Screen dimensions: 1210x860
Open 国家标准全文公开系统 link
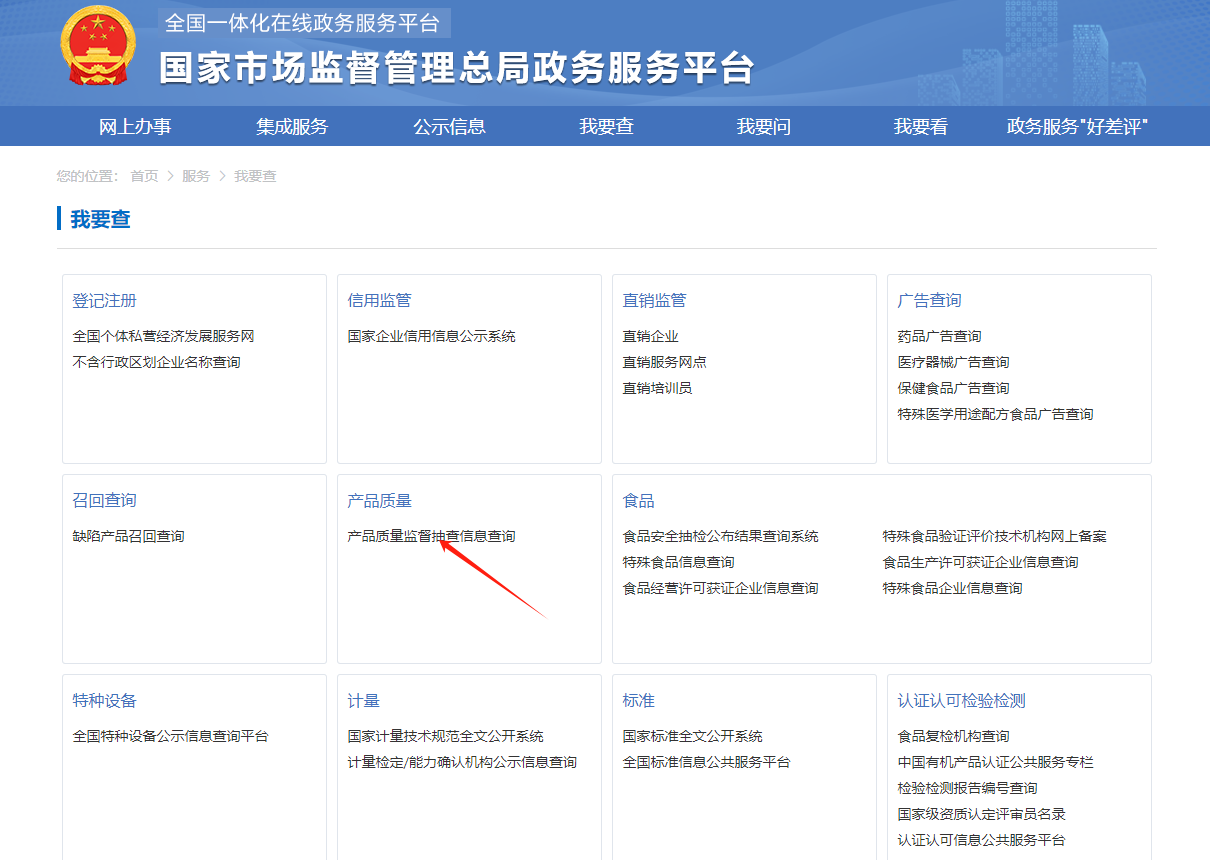tap(692, 736)
